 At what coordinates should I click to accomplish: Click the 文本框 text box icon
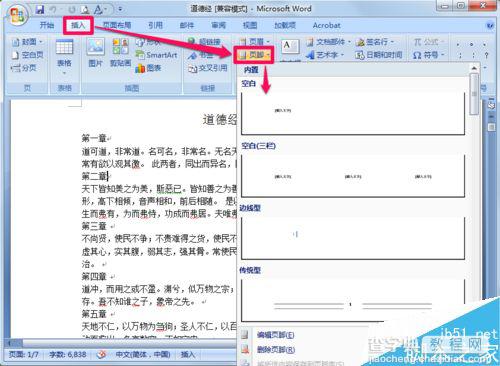coord(289,47)
